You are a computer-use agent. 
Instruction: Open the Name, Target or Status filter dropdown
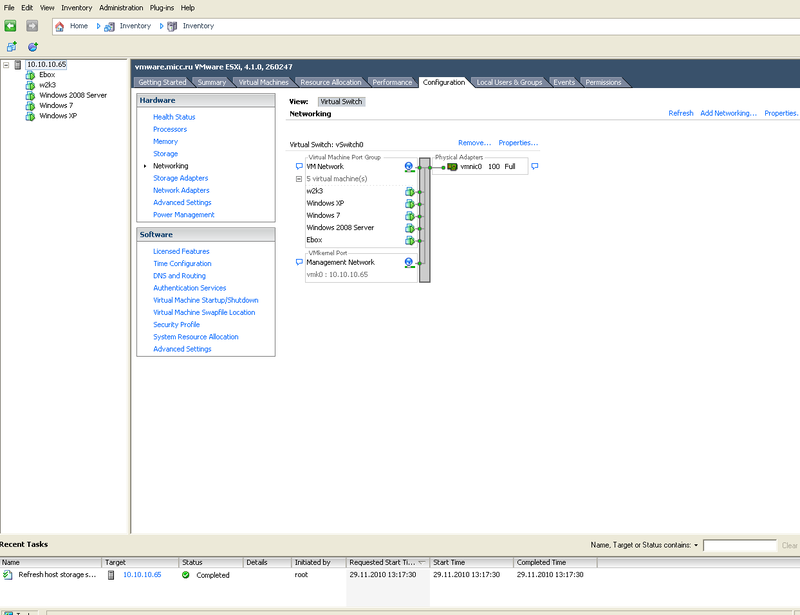click(x=696, y=546)
